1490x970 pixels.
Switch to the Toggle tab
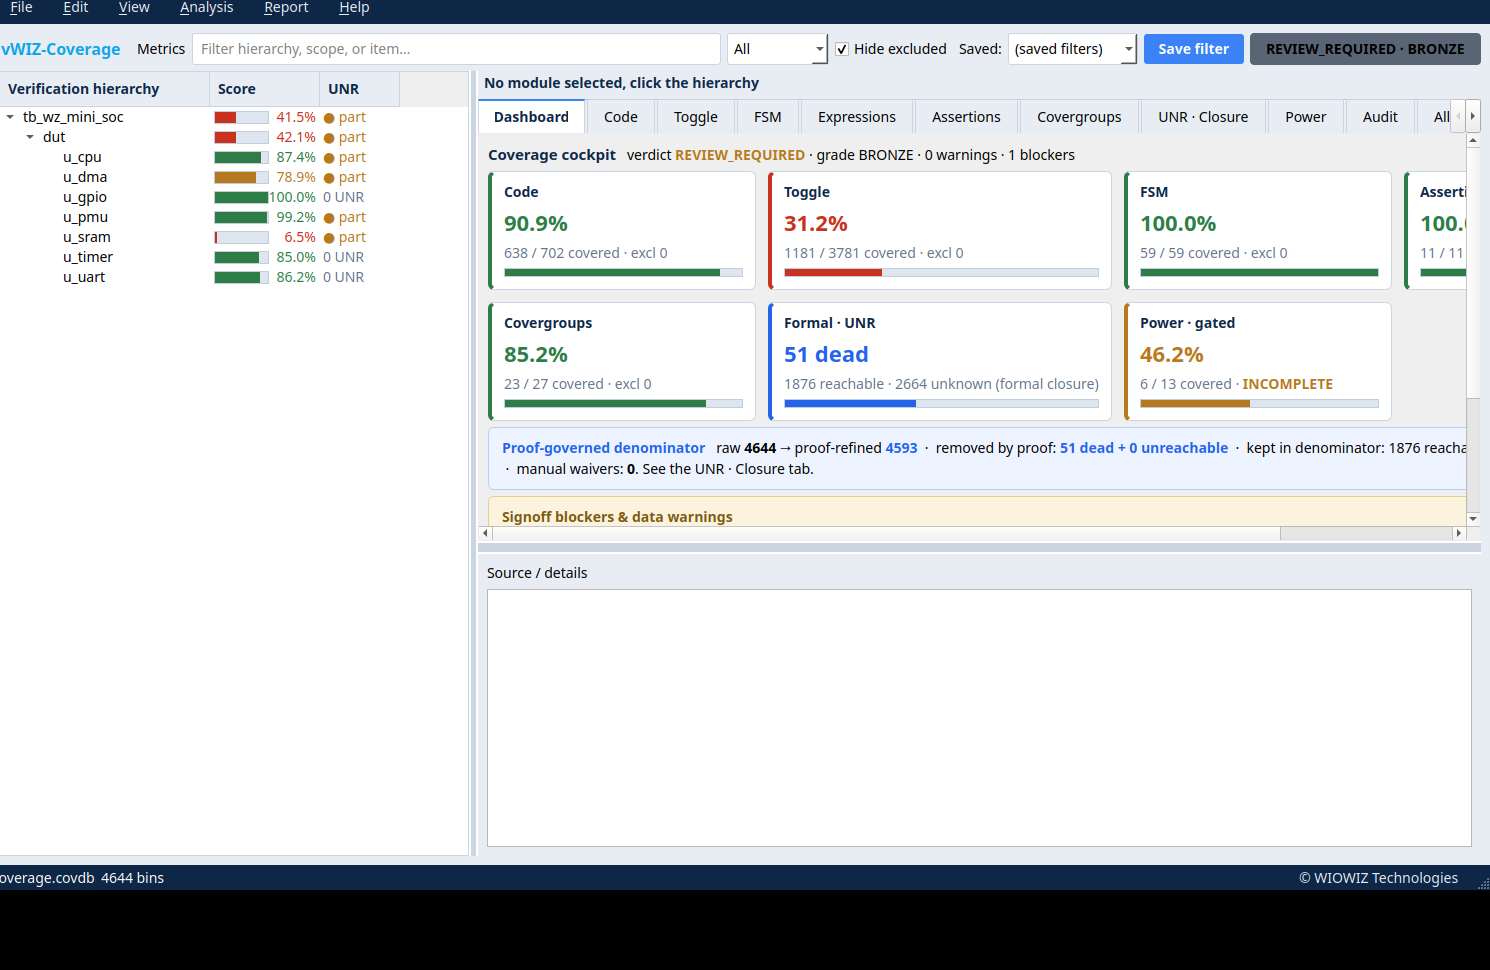[696, 117]
